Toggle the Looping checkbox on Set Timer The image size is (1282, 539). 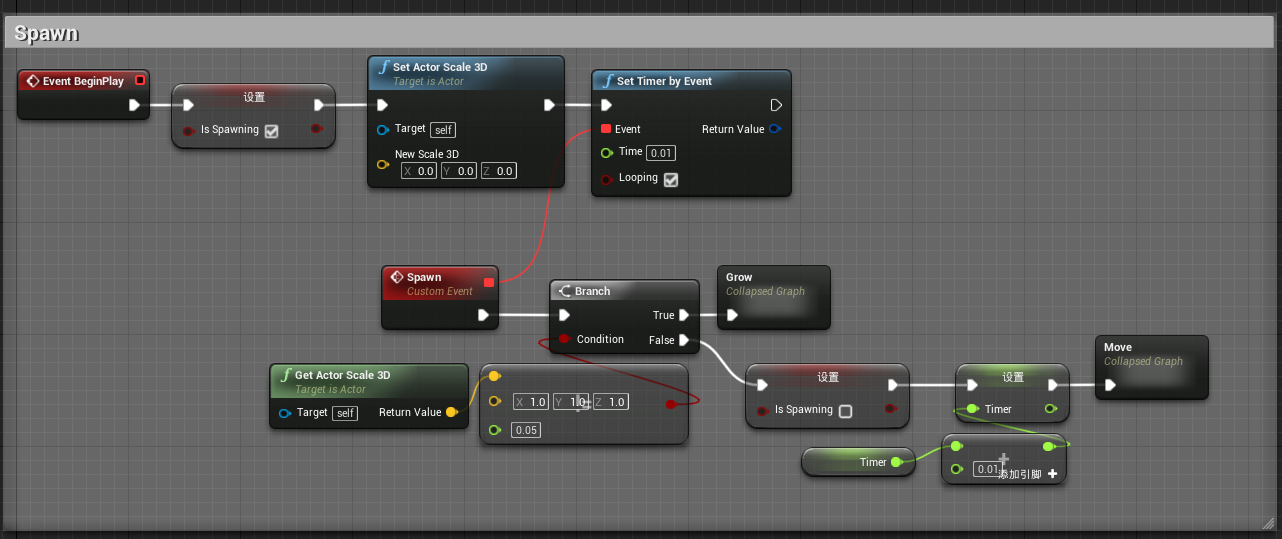(671, 179)
